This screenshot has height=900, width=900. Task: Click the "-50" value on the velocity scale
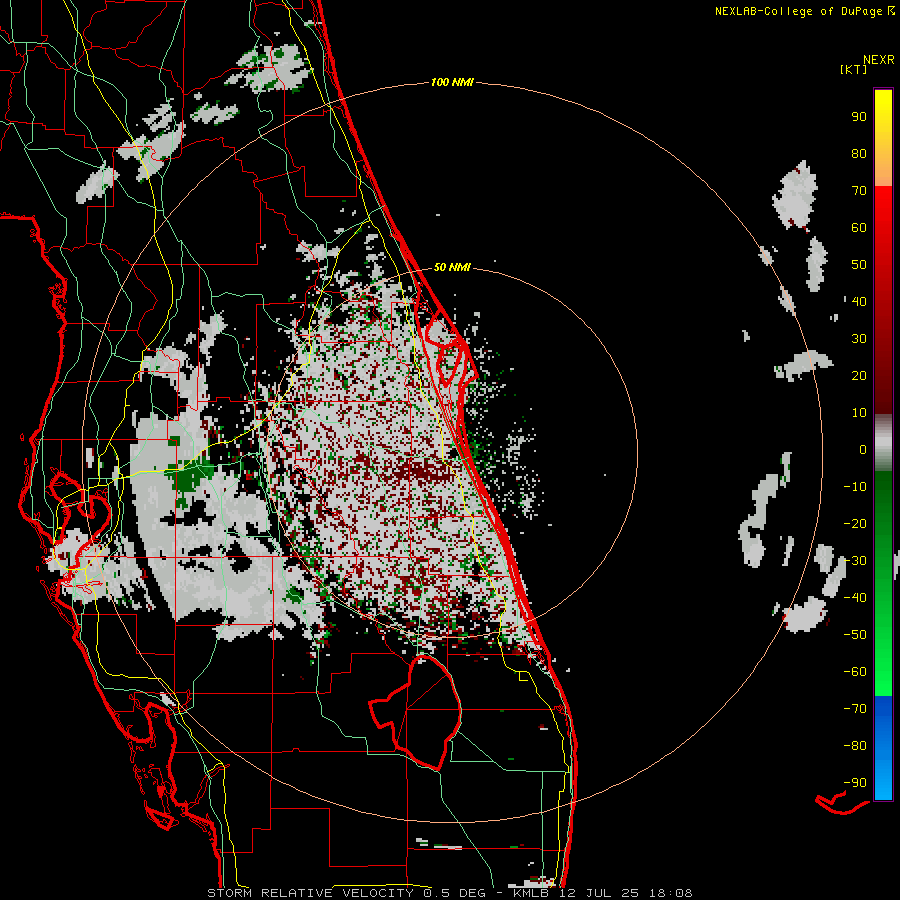point(855,635)
